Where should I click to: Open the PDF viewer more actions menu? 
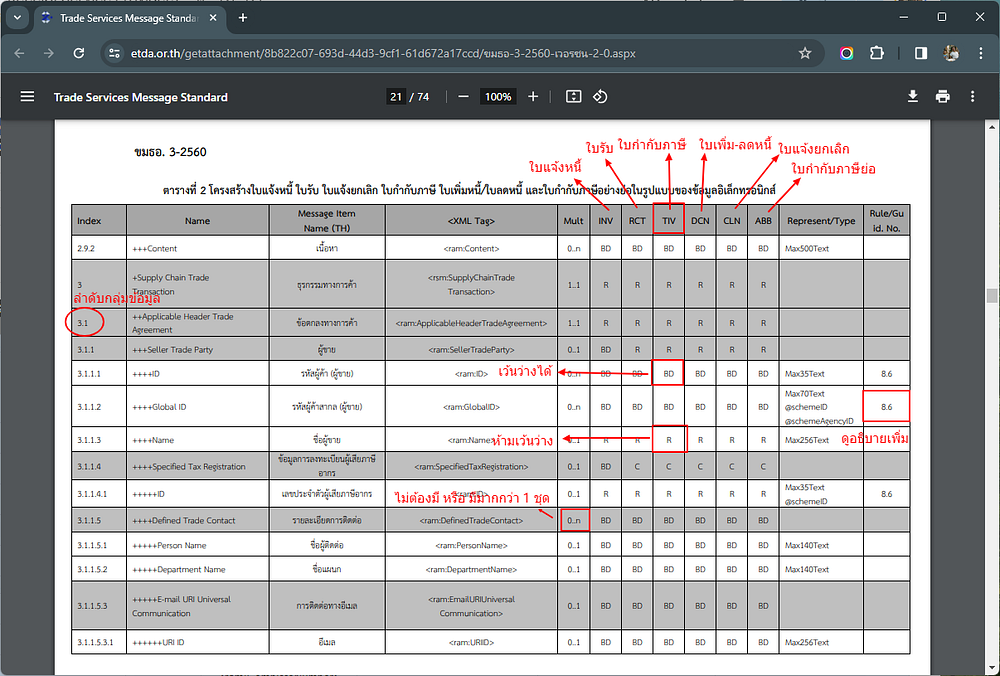[x=972, y=97]
